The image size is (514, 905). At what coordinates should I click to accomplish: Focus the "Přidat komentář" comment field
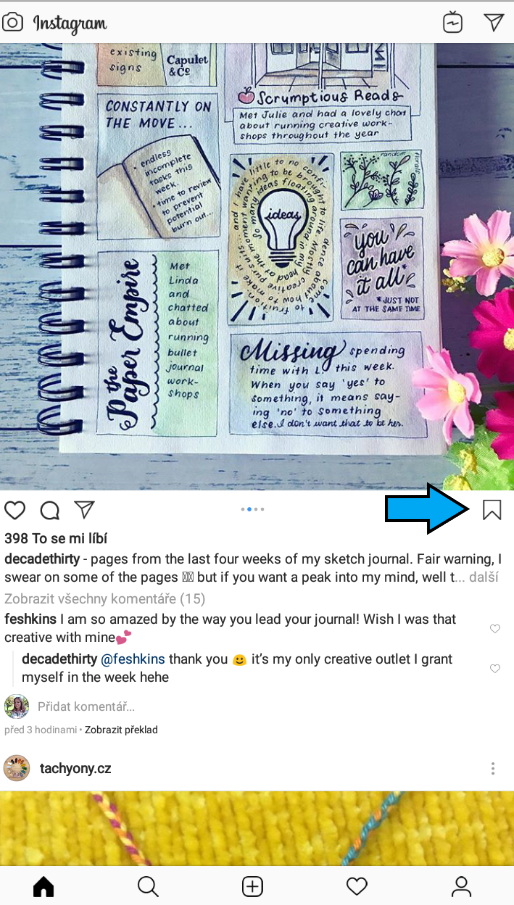point(87,706)
